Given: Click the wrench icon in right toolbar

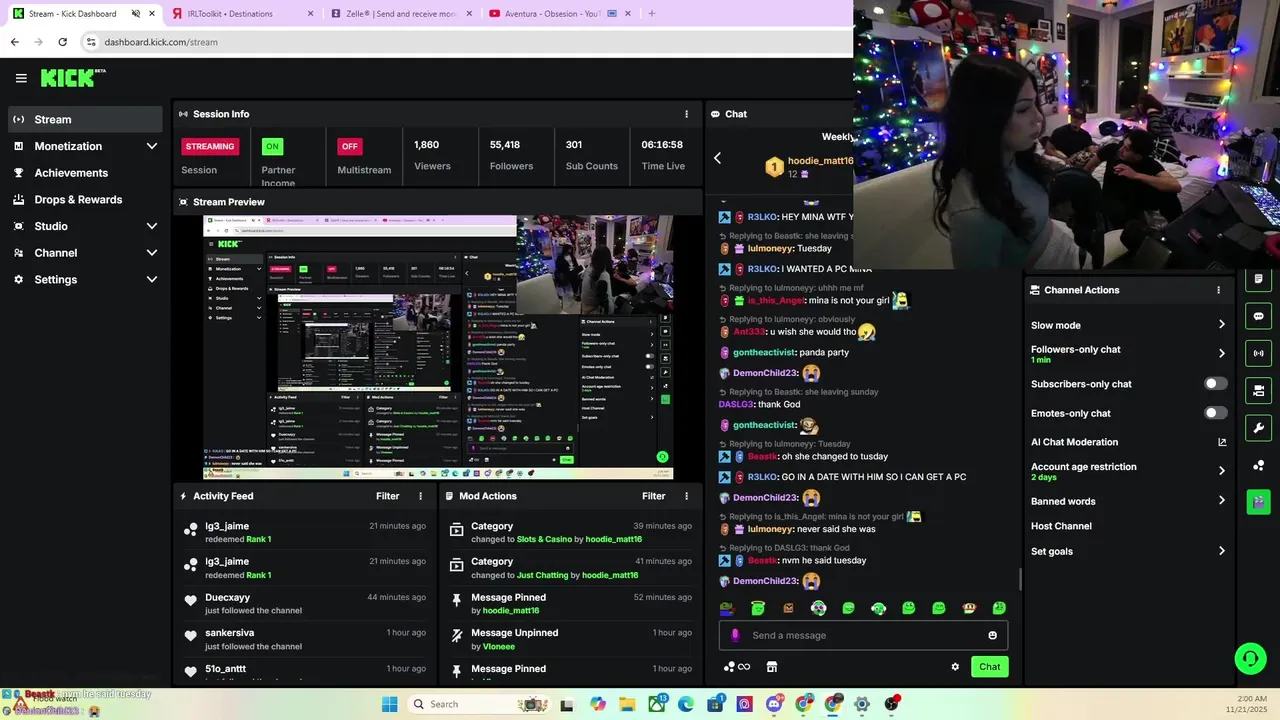Looking at the screenshot, I should tap(1258, 428).
